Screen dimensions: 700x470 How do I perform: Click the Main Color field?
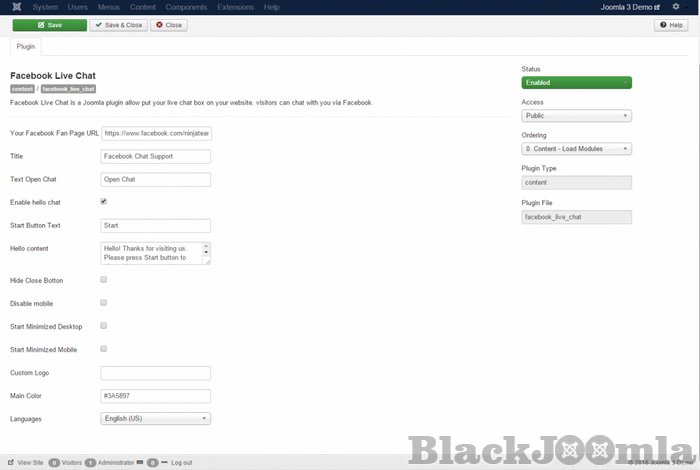[x=156, y=396]
